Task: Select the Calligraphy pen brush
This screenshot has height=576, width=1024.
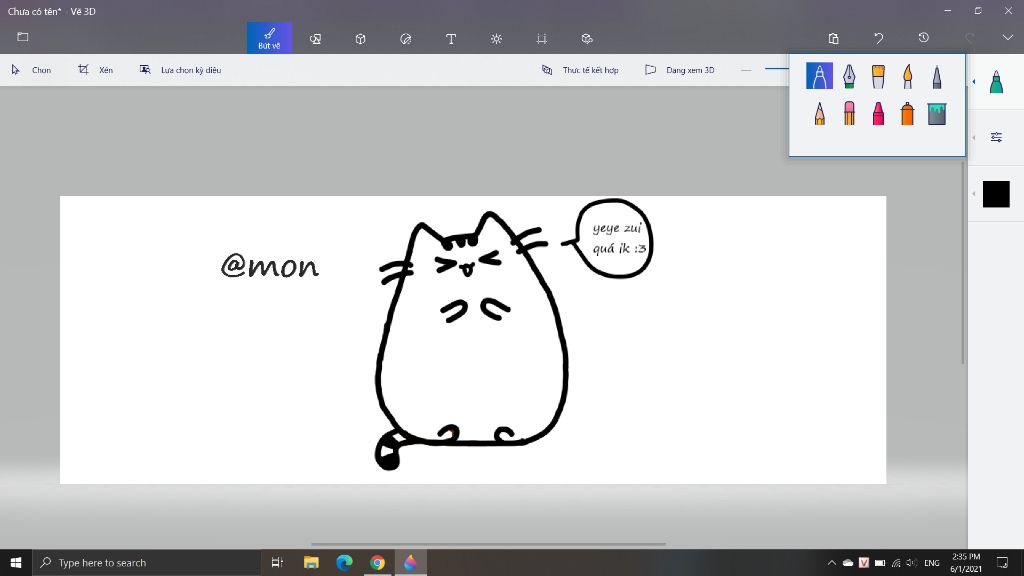Action: 849,76
